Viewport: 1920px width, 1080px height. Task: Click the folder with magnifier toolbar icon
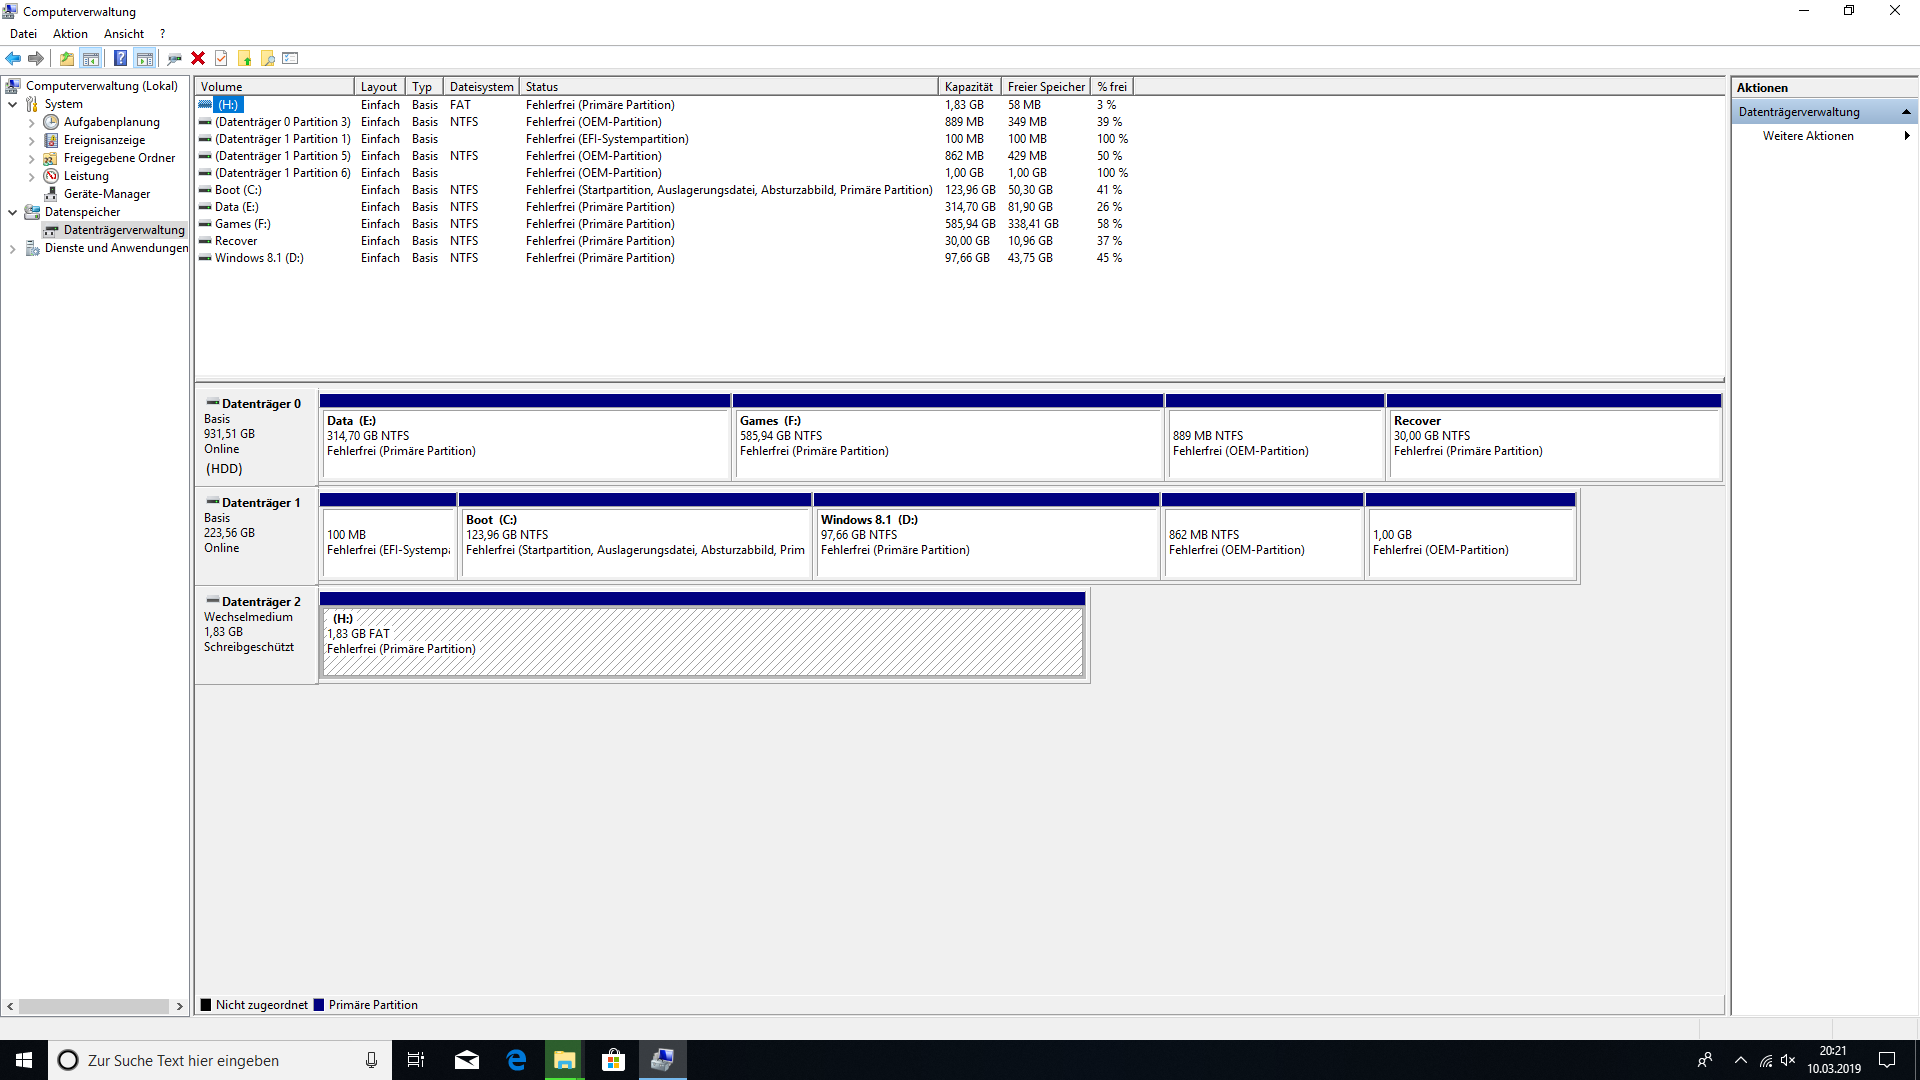click(x=268, y=58)
